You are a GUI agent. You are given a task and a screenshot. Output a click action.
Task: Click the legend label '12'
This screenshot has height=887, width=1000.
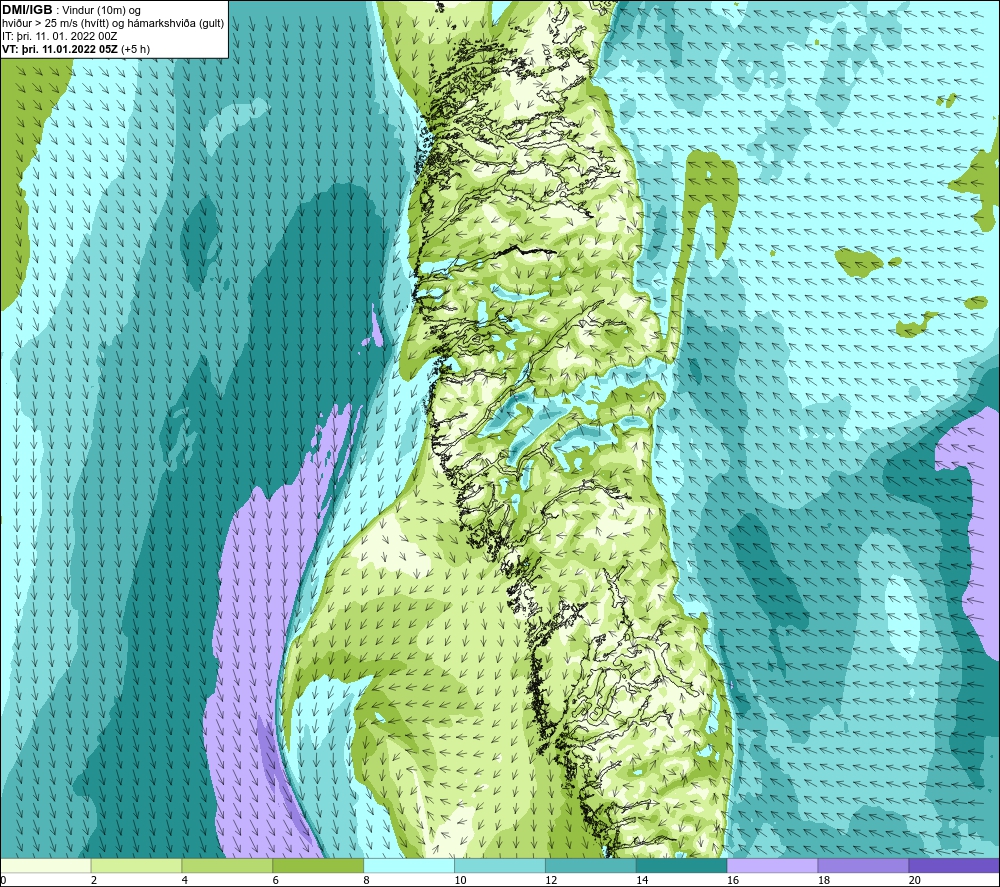click(x=551, y=880)
